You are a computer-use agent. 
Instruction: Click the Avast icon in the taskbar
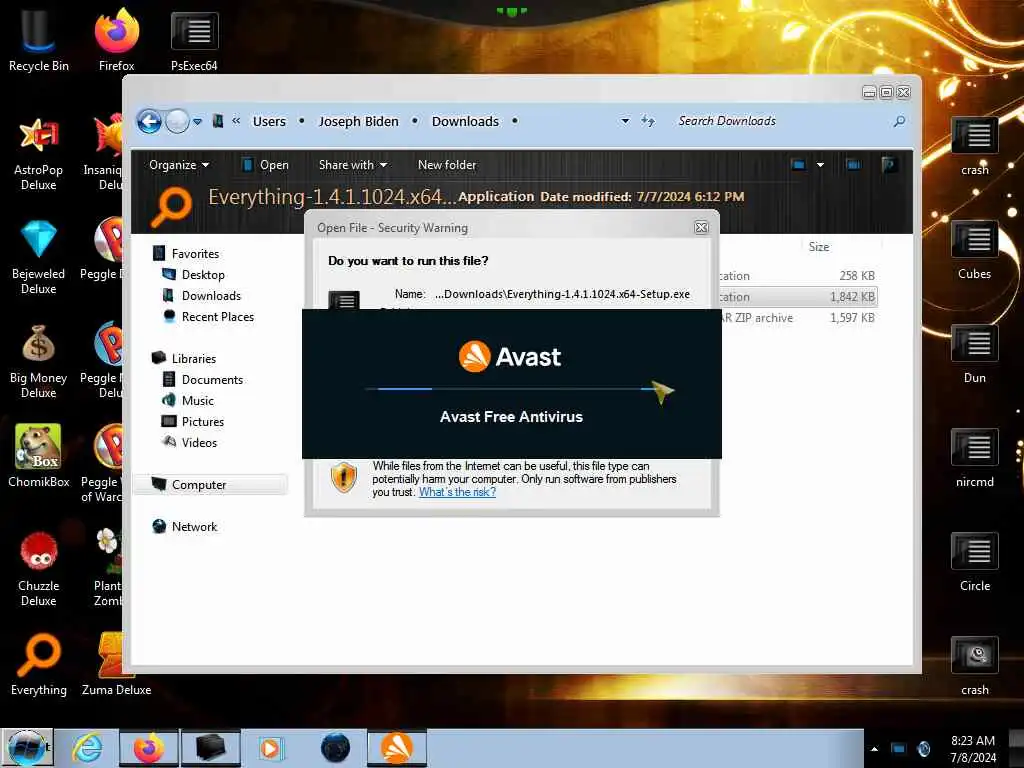coord(397,748)
